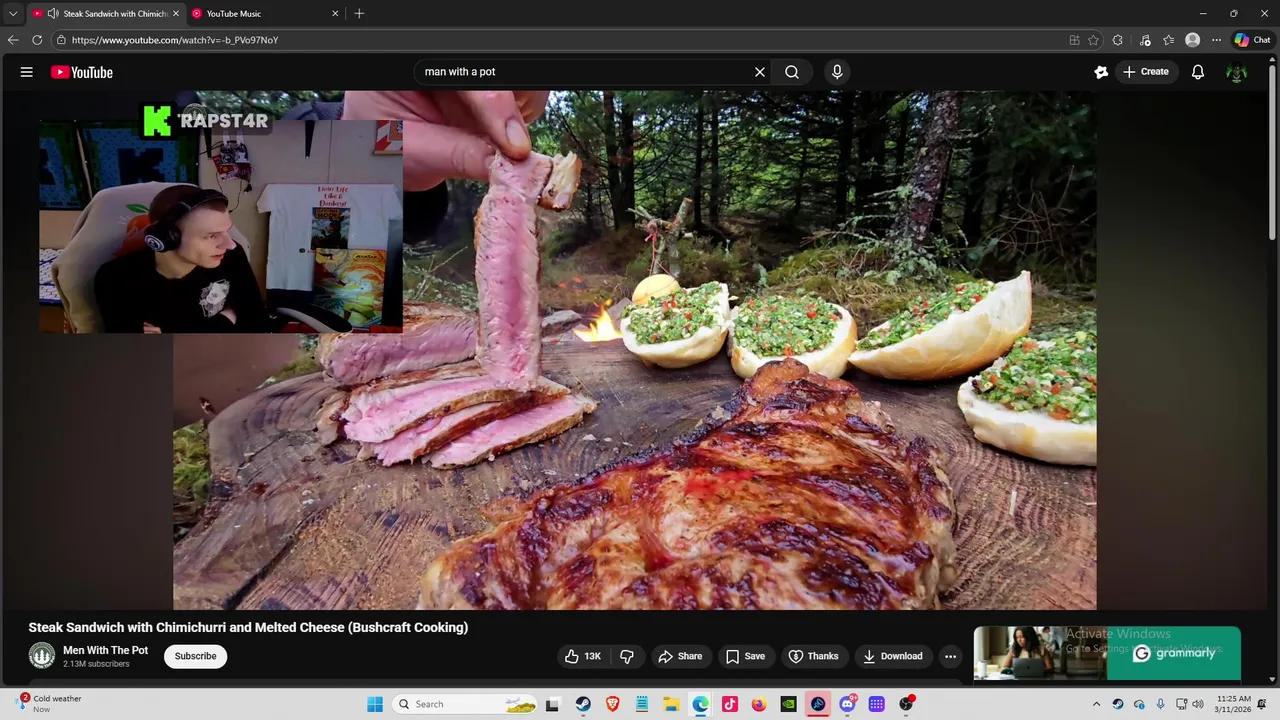Screen dimensions: 1280x720
Task: Share the steak sandwich video
Action: pyautogui.click(x=680, y=656)
